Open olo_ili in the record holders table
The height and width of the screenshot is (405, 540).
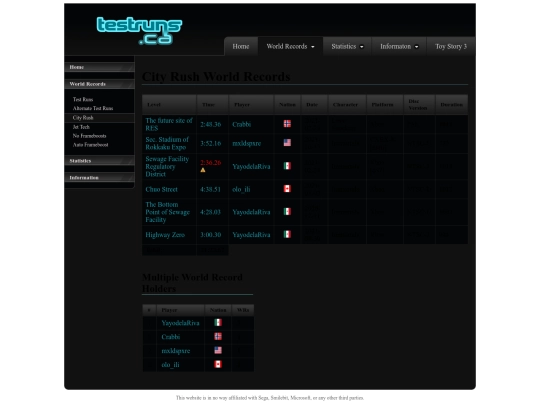coord(170,365)
